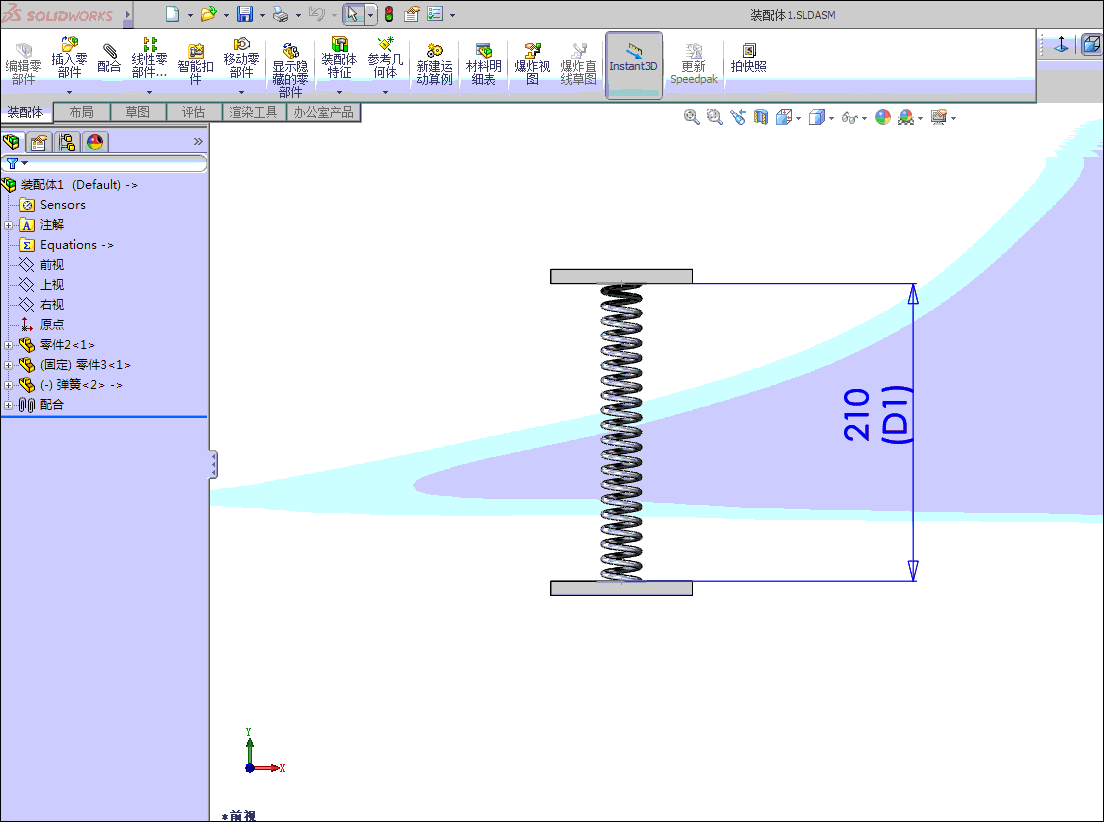1104x822 pixels.
Task: Click Zoom to Area icon
Action: click(715, 118)
